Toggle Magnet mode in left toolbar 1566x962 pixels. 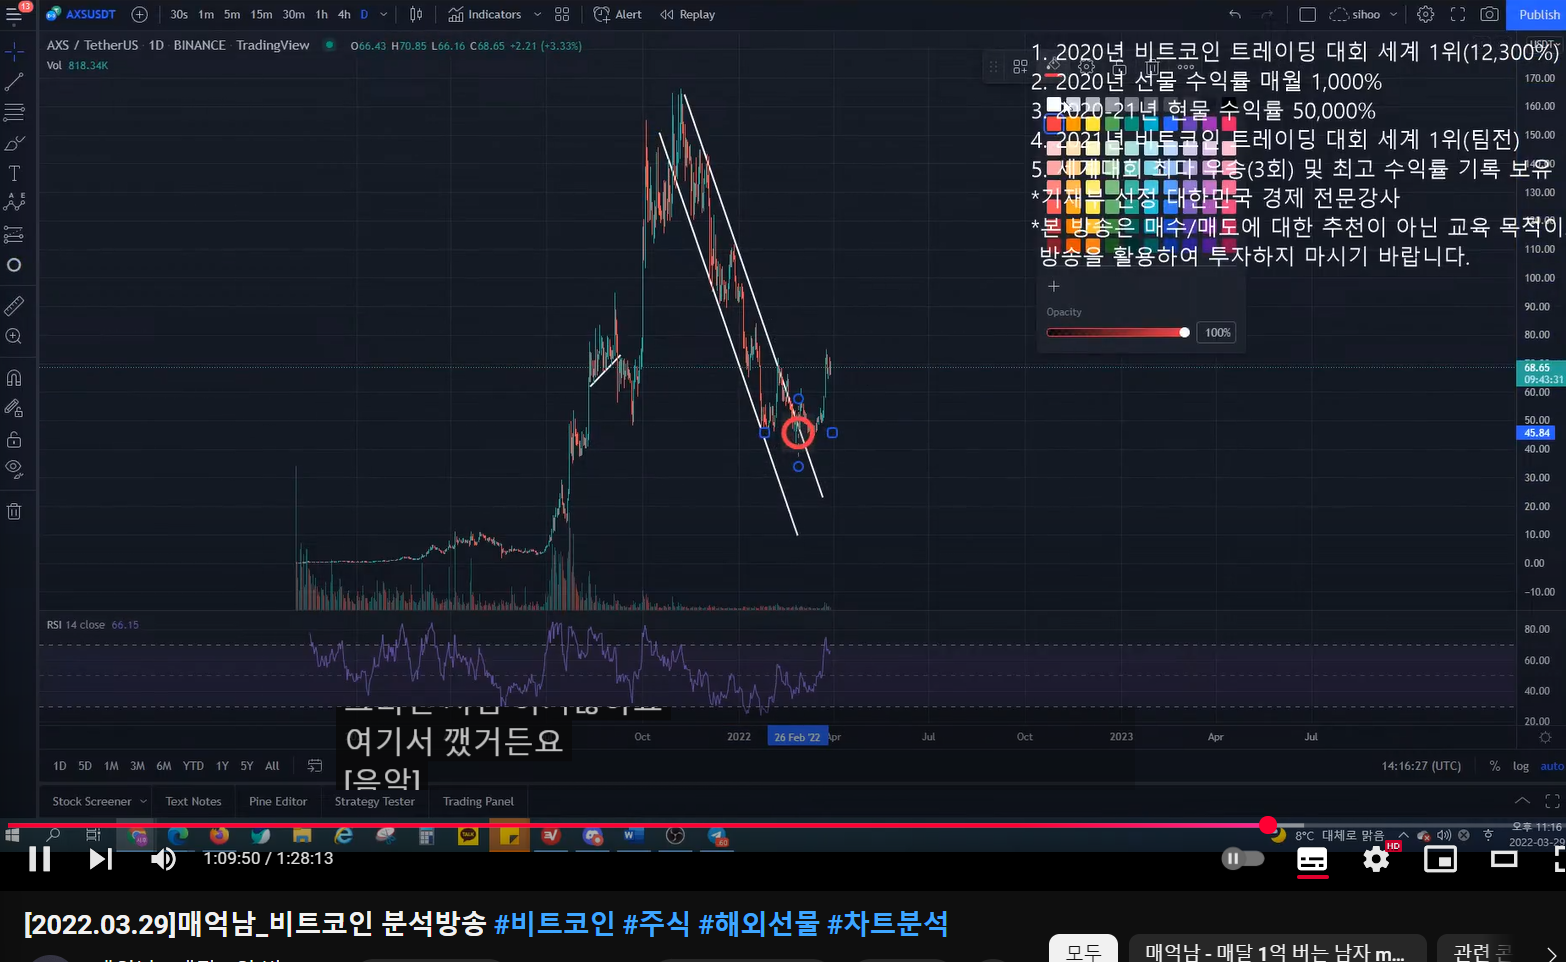point(14,378)
